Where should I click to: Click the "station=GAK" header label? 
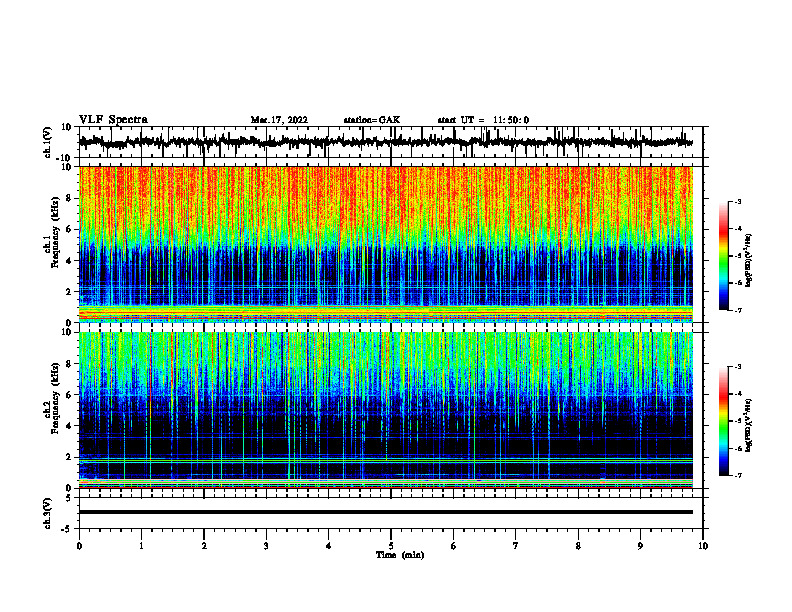coord(372,120)
